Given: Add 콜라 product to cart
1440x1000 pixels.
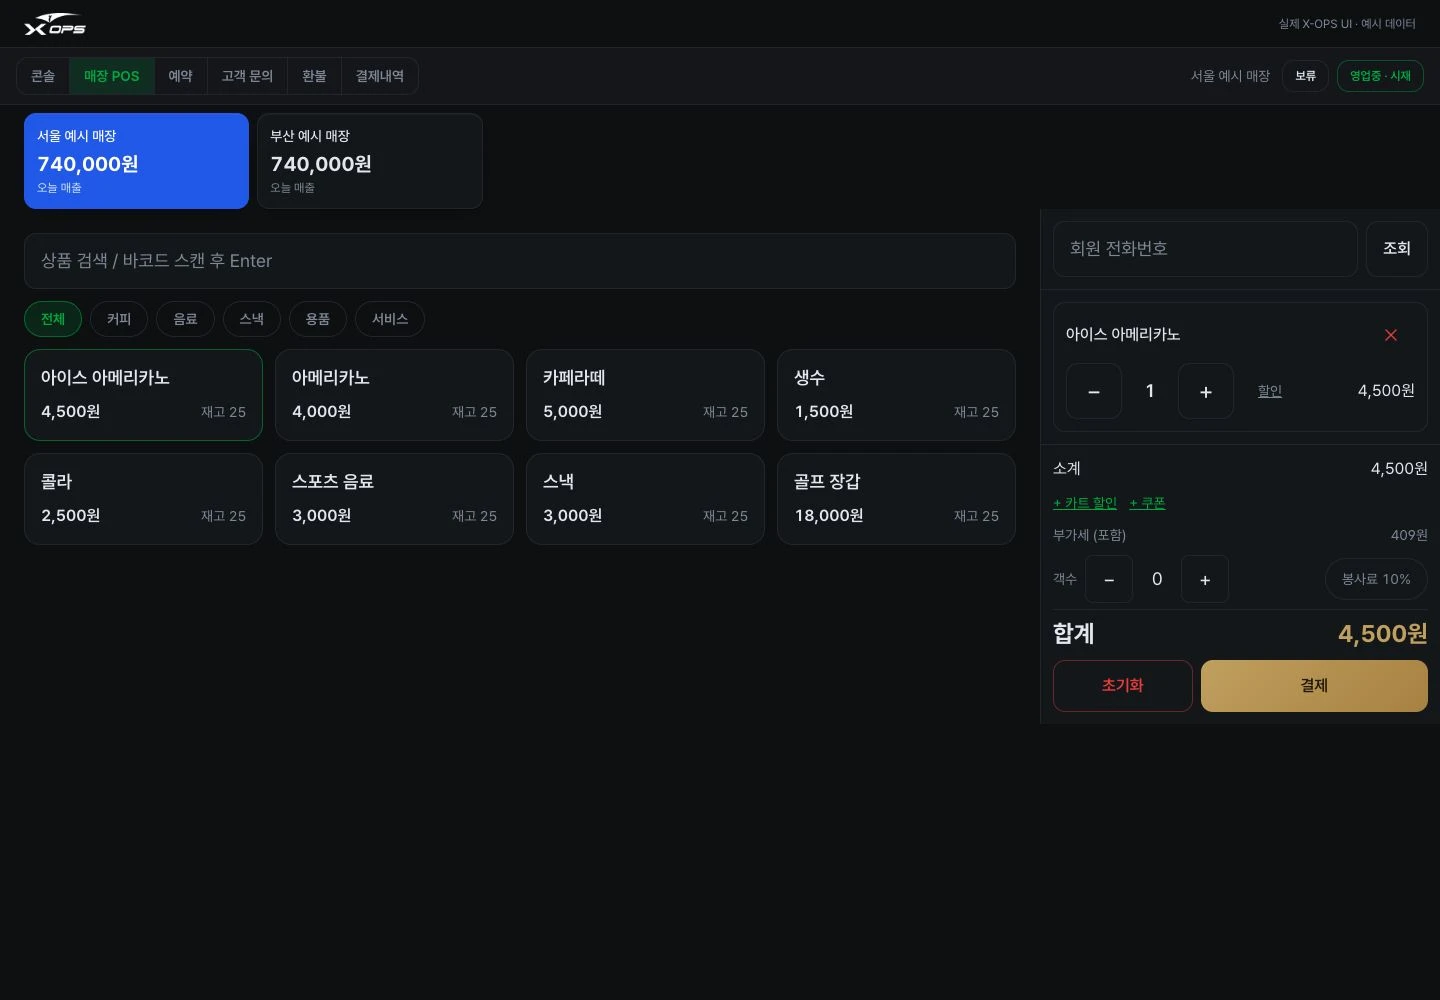Looking at the screenshot, I should [x=143, y=499].
